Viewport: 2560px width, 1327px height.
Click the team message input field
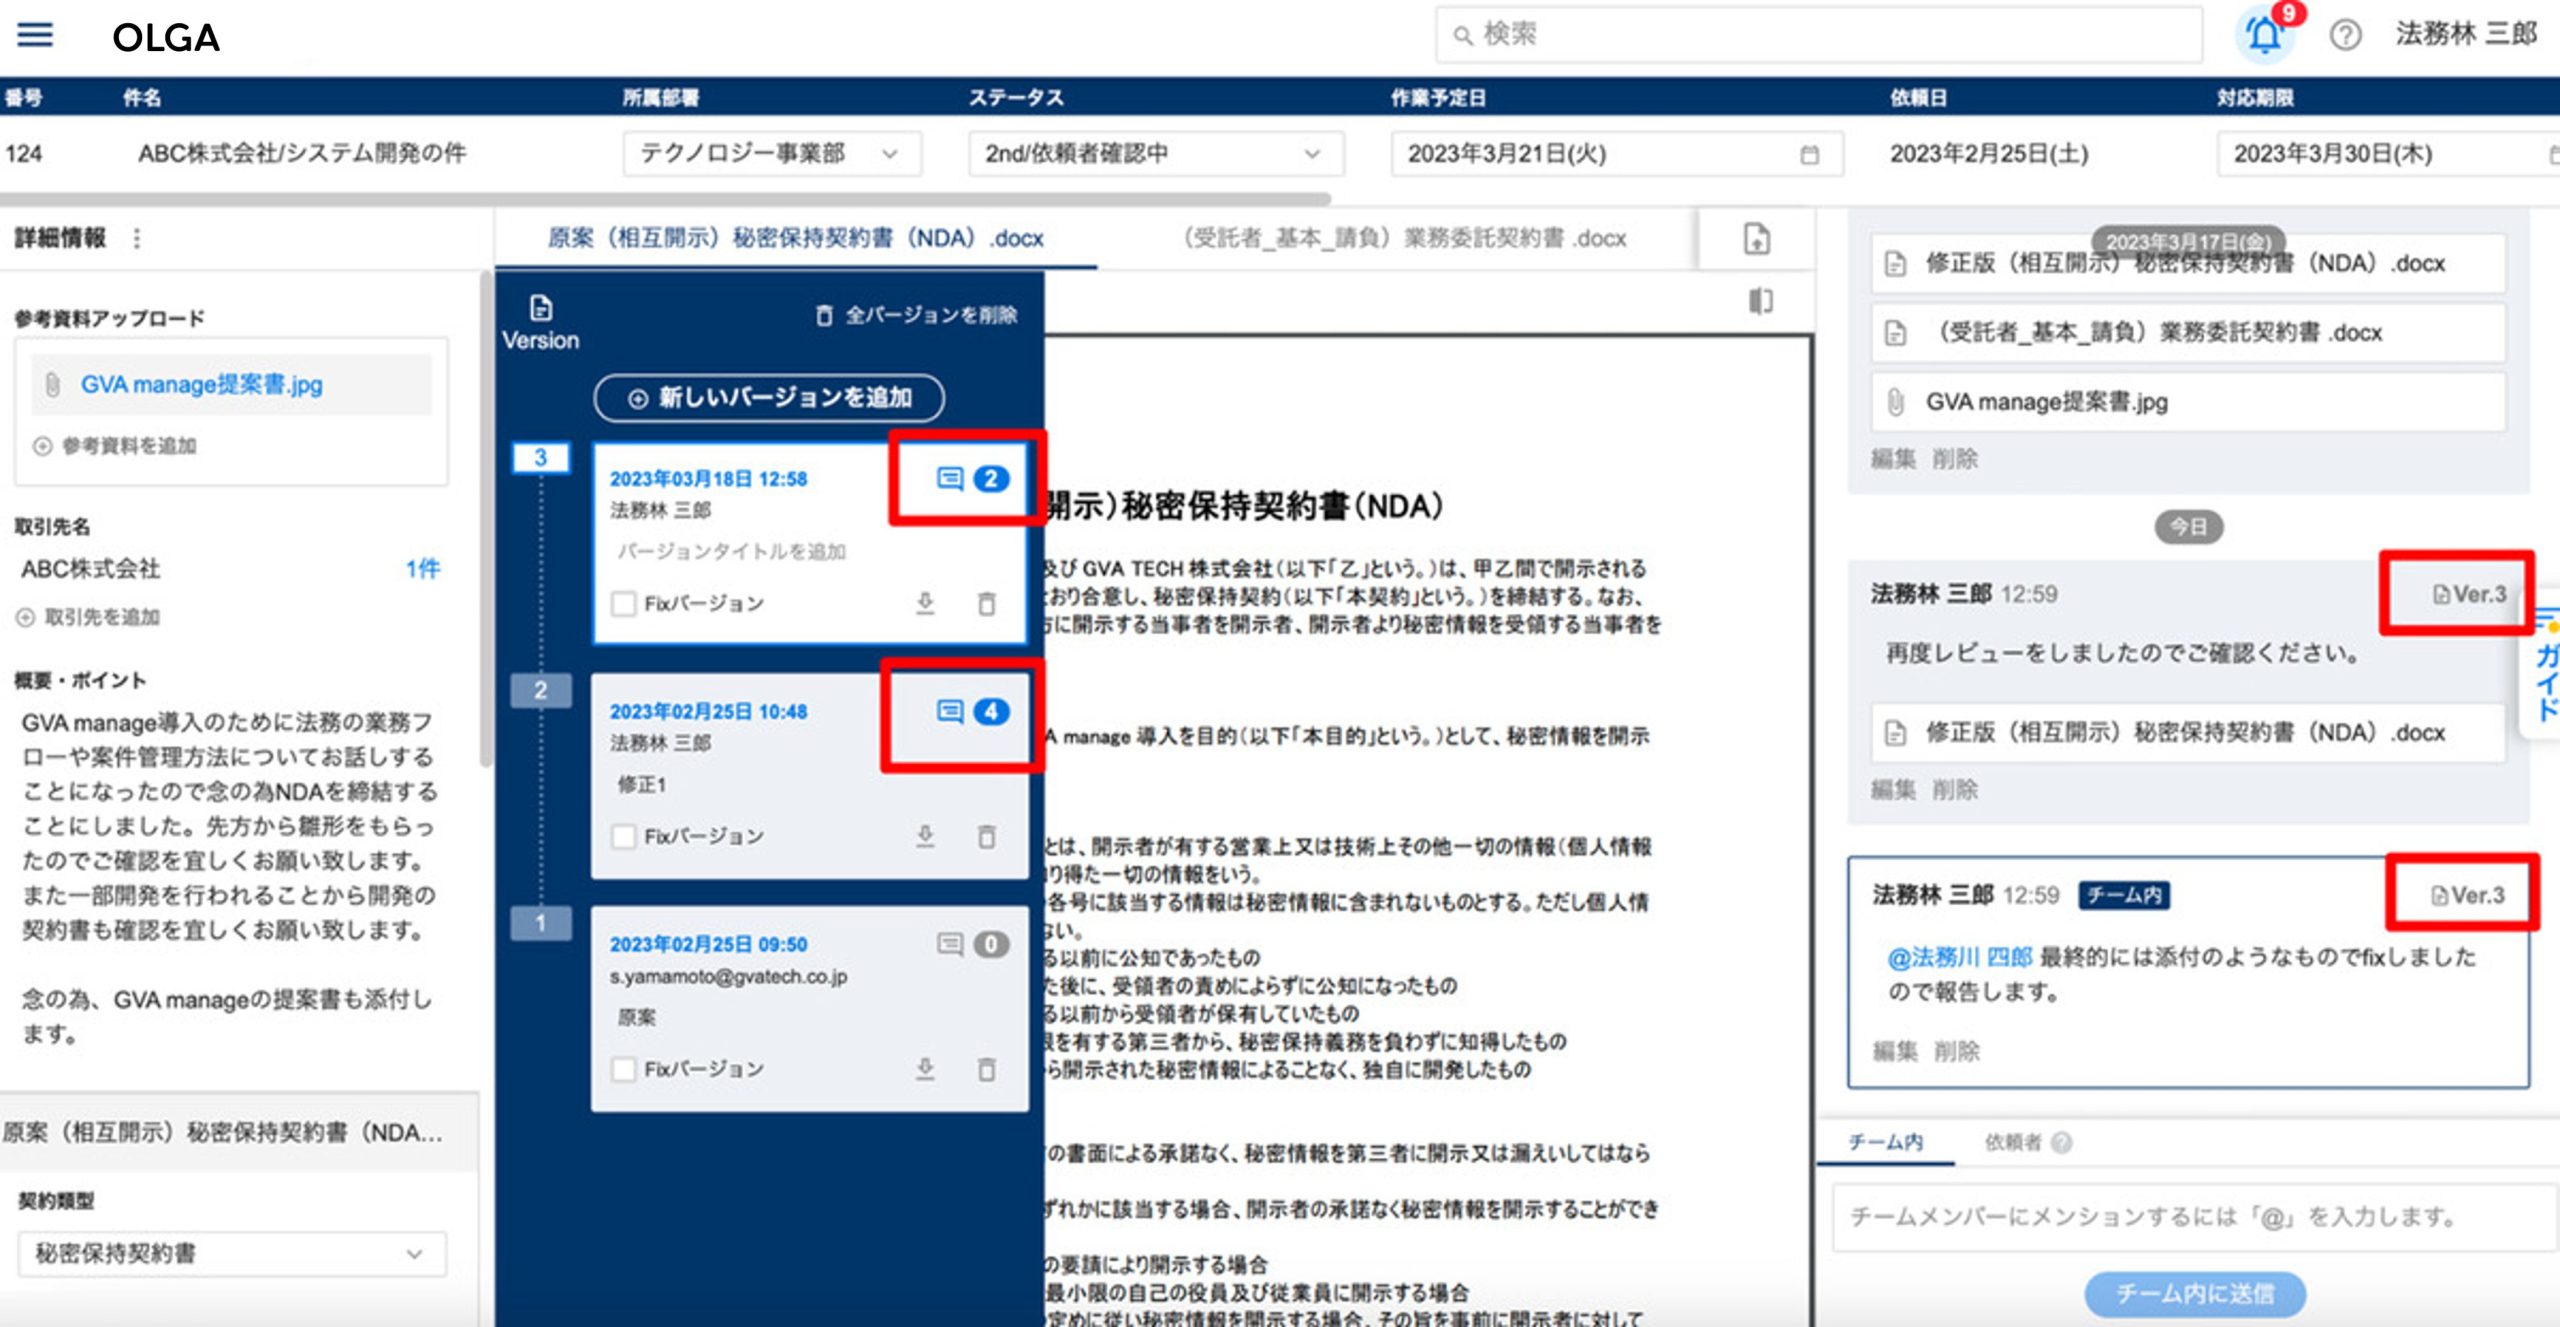[2195, 1216]
